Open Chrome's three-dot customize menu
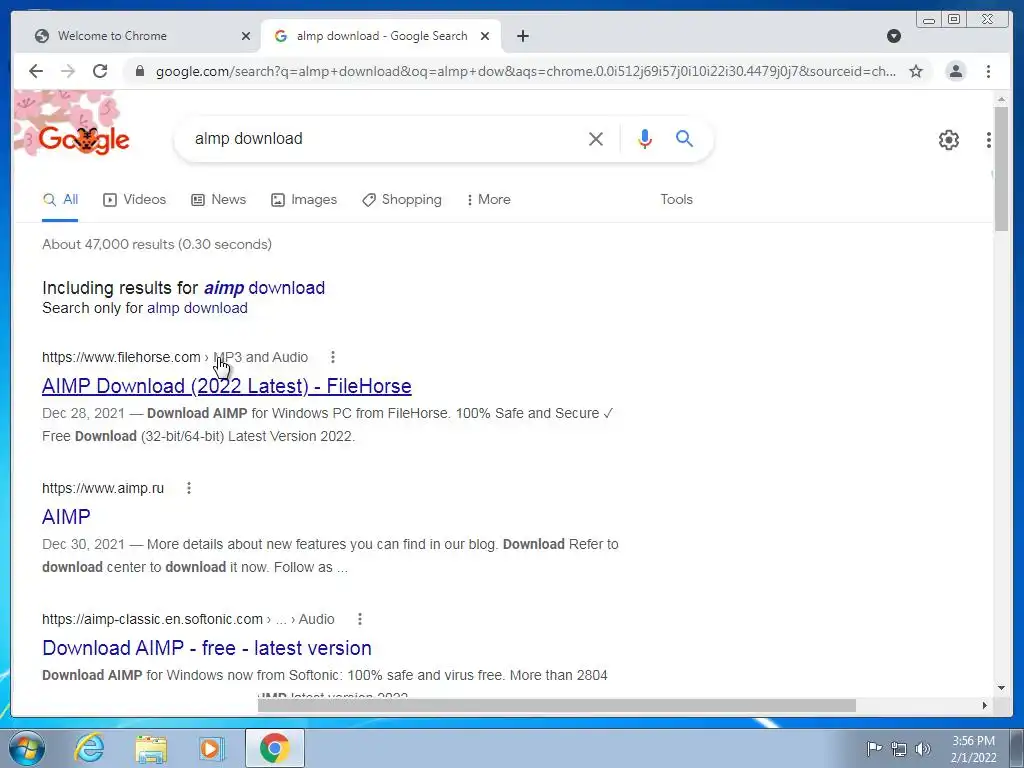1024x768 pixels. pyautogui.click(x=988, y=71)
